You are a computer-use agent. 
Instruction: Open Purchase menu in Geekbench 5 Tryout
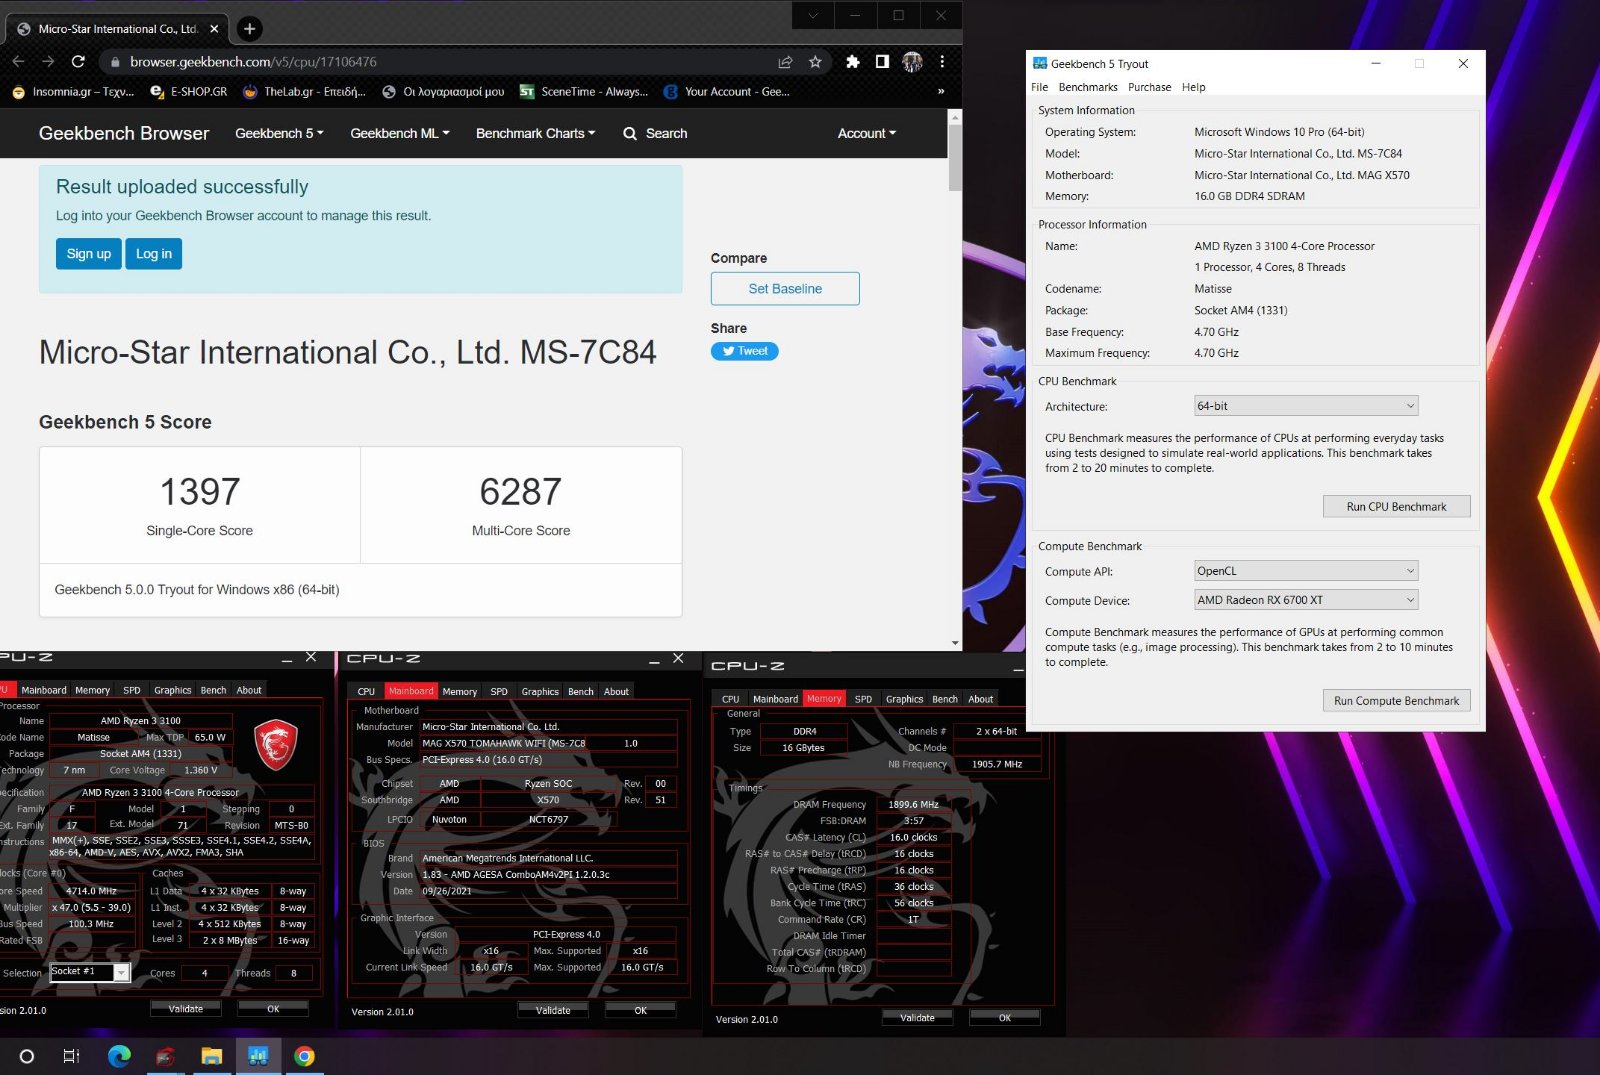coord(1150,87)
